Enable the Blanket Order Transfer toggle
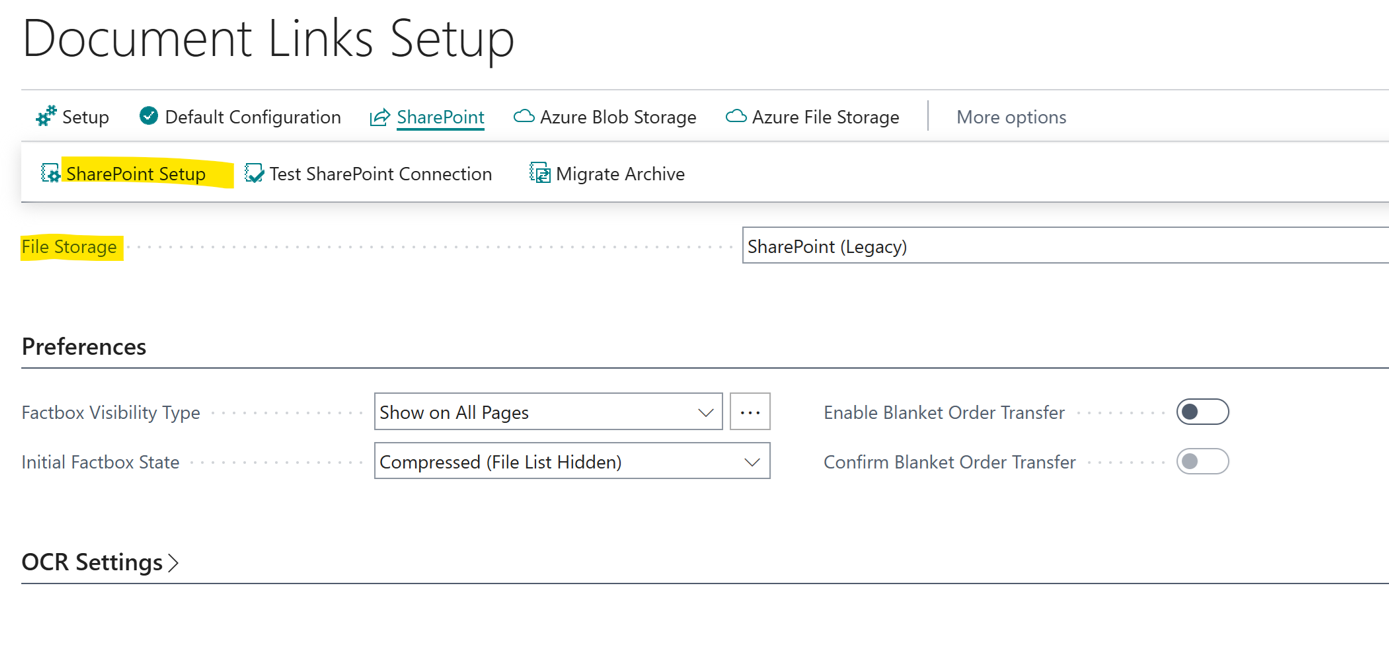The image size is (1389, 663). click(x=1202, y=412)
